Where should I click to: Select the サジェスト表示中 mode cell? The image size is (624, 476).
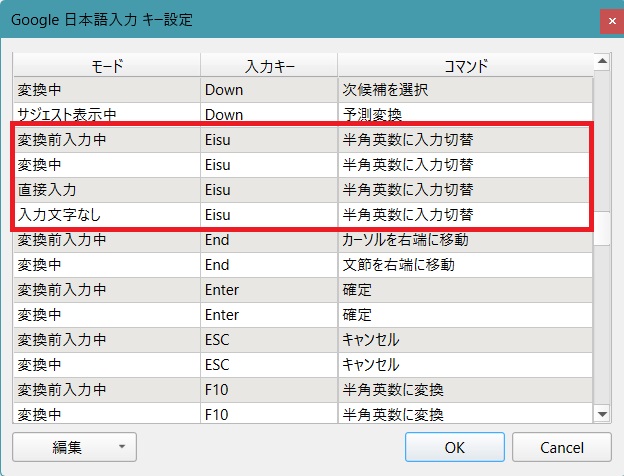point(106,114)
